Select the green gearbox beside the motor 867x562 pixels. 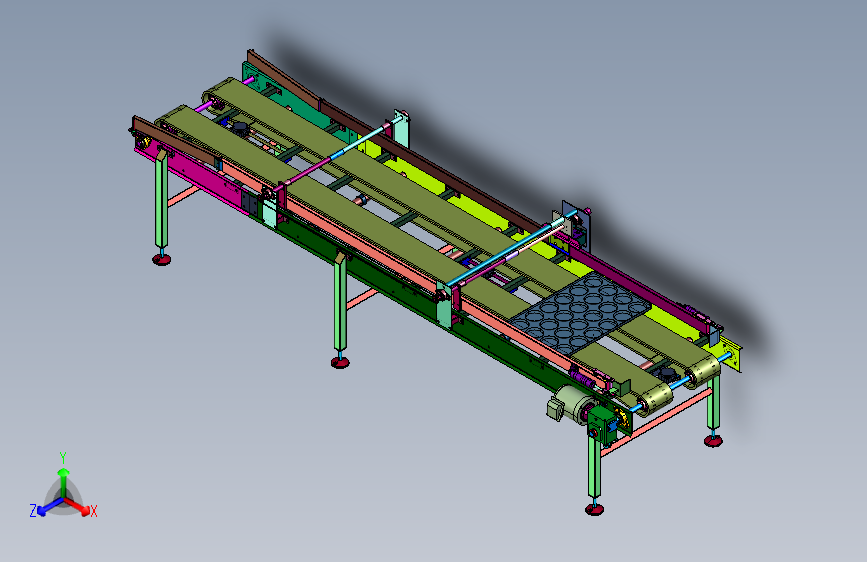pos(600,425)
